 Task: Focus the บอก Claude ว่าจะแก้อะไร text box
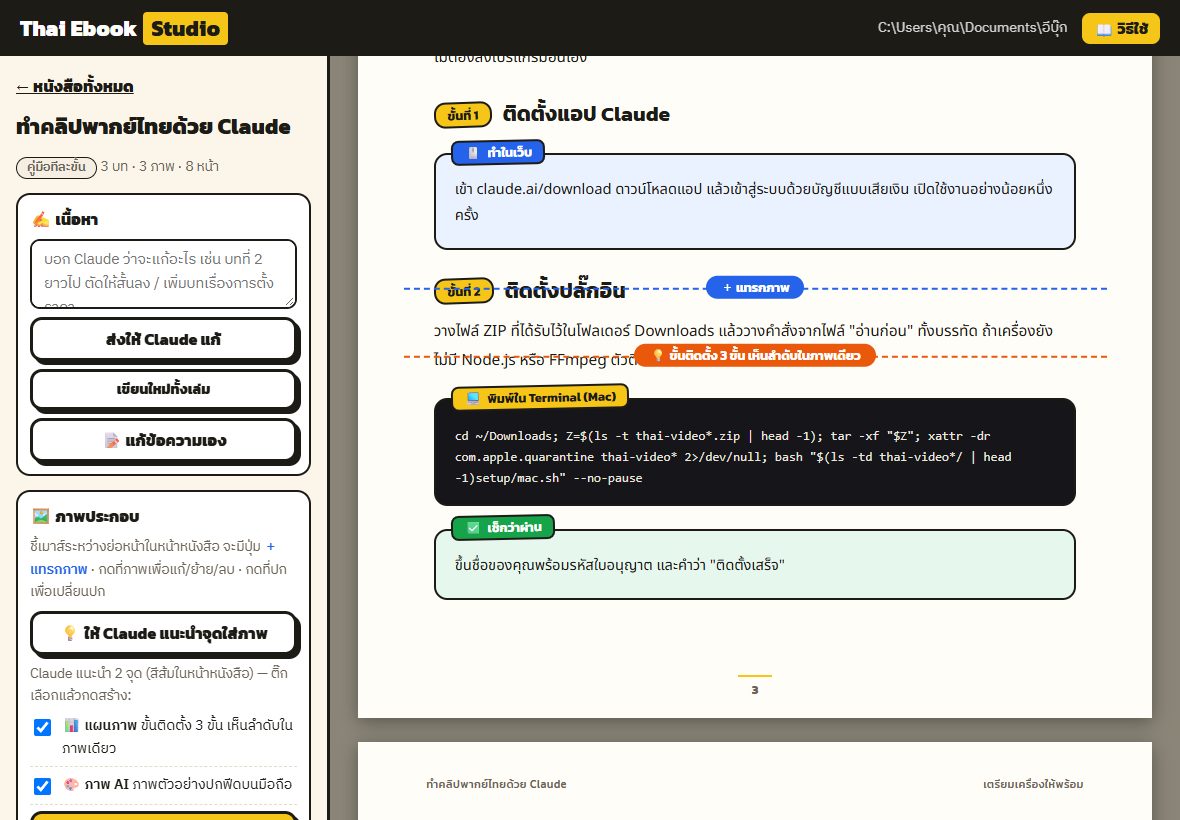(x=163, y=274)
